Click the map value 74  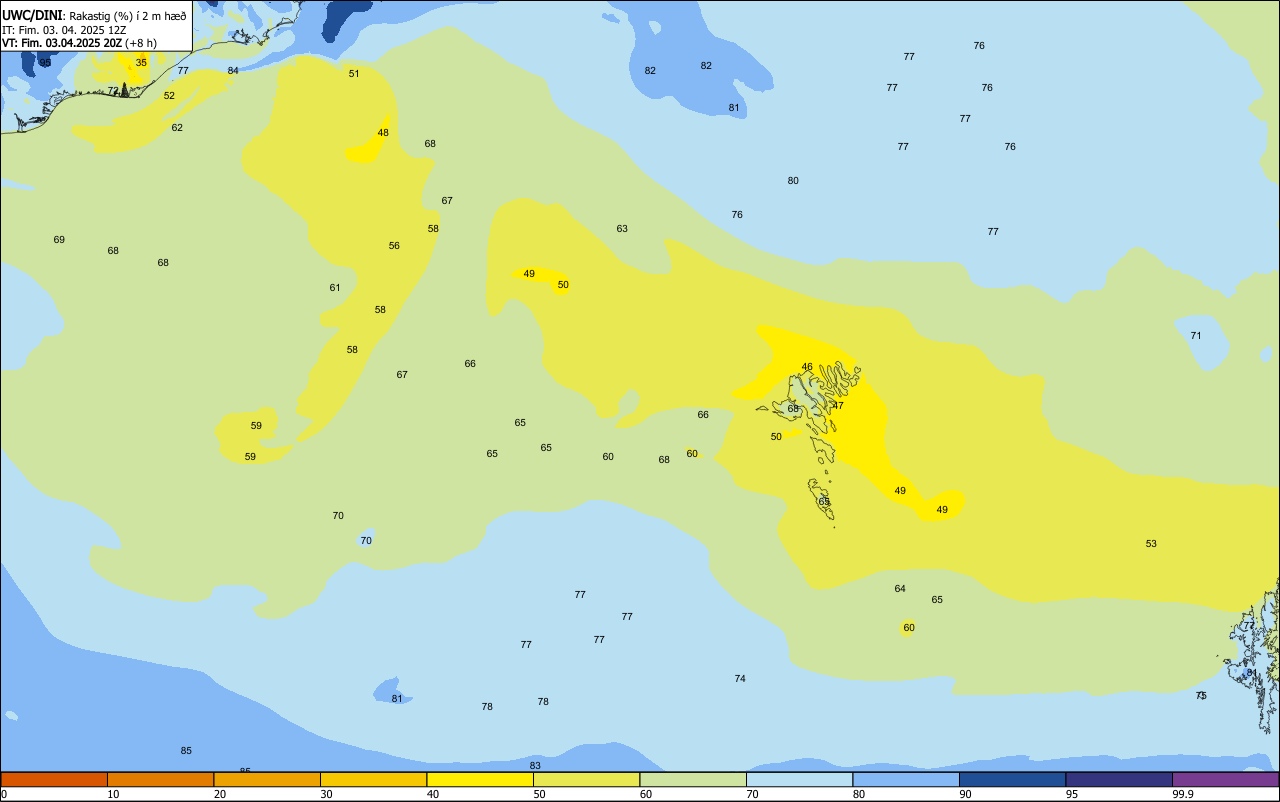(740, 678)
